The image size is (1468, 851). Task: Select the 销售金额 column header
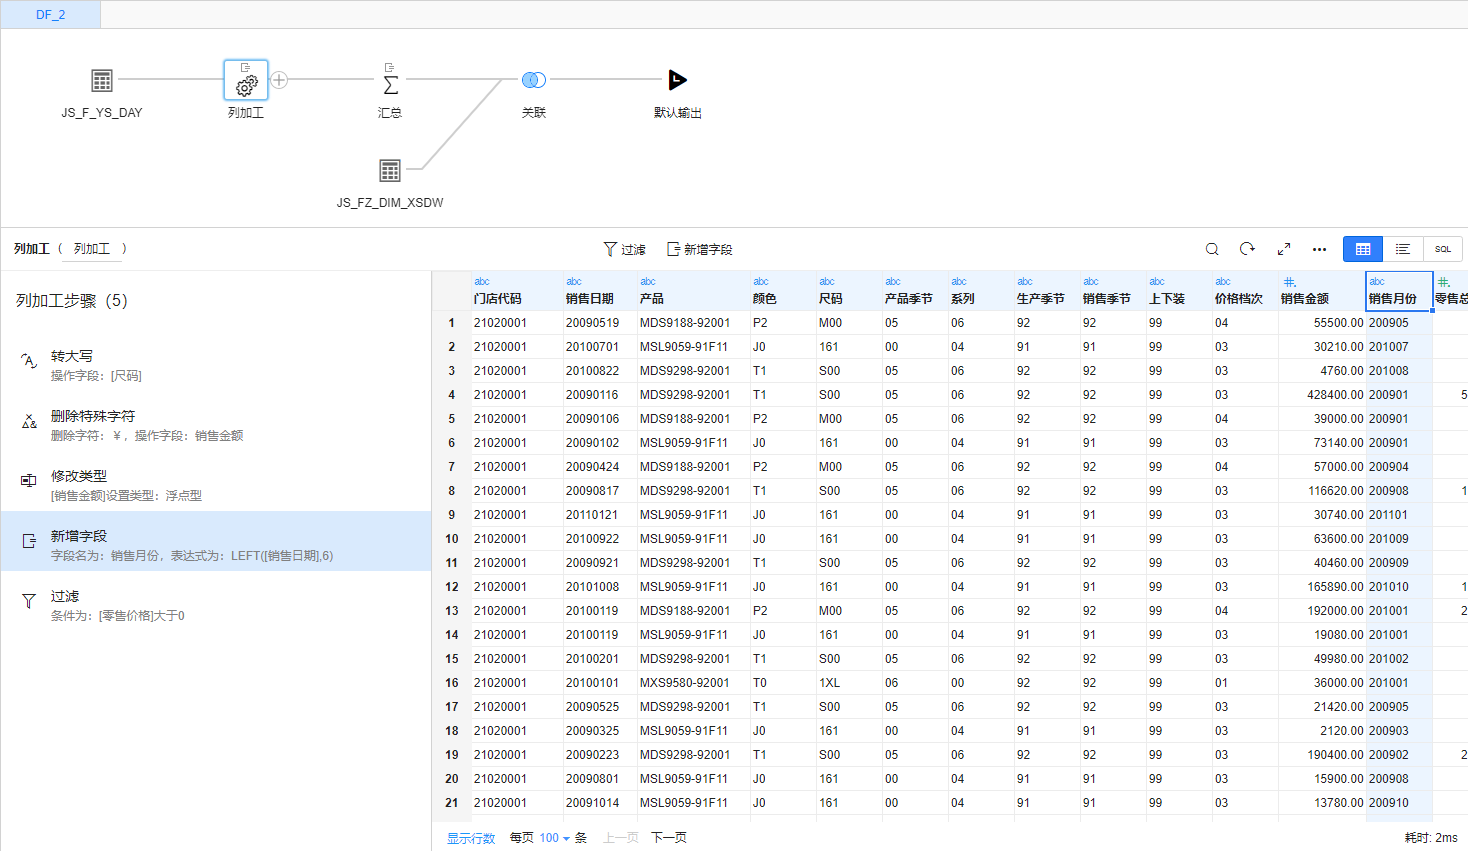(1322, 291)
